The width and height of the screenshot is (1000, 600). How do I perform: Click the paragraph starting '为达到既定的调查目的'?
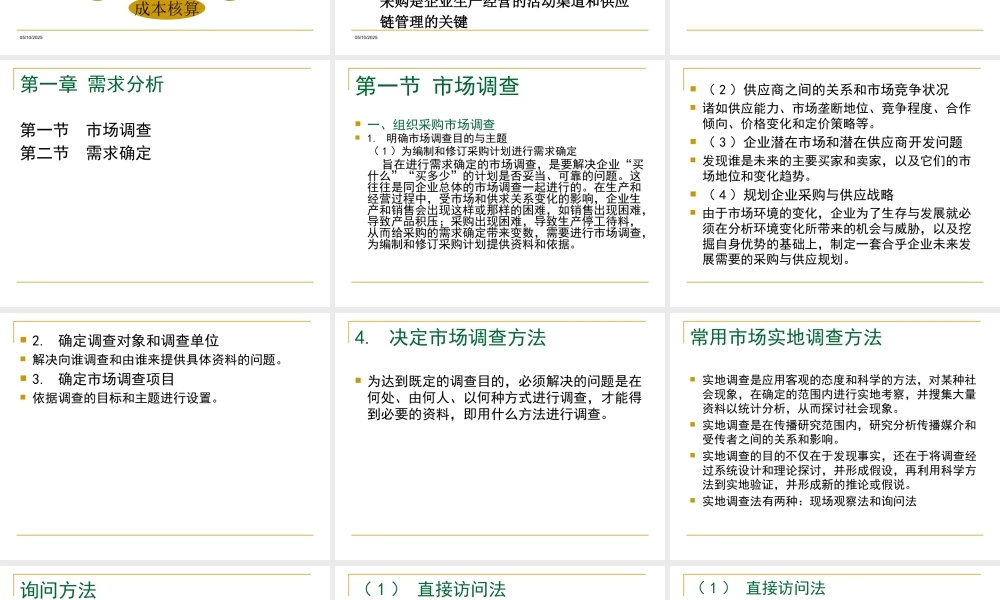pos(504,398)
